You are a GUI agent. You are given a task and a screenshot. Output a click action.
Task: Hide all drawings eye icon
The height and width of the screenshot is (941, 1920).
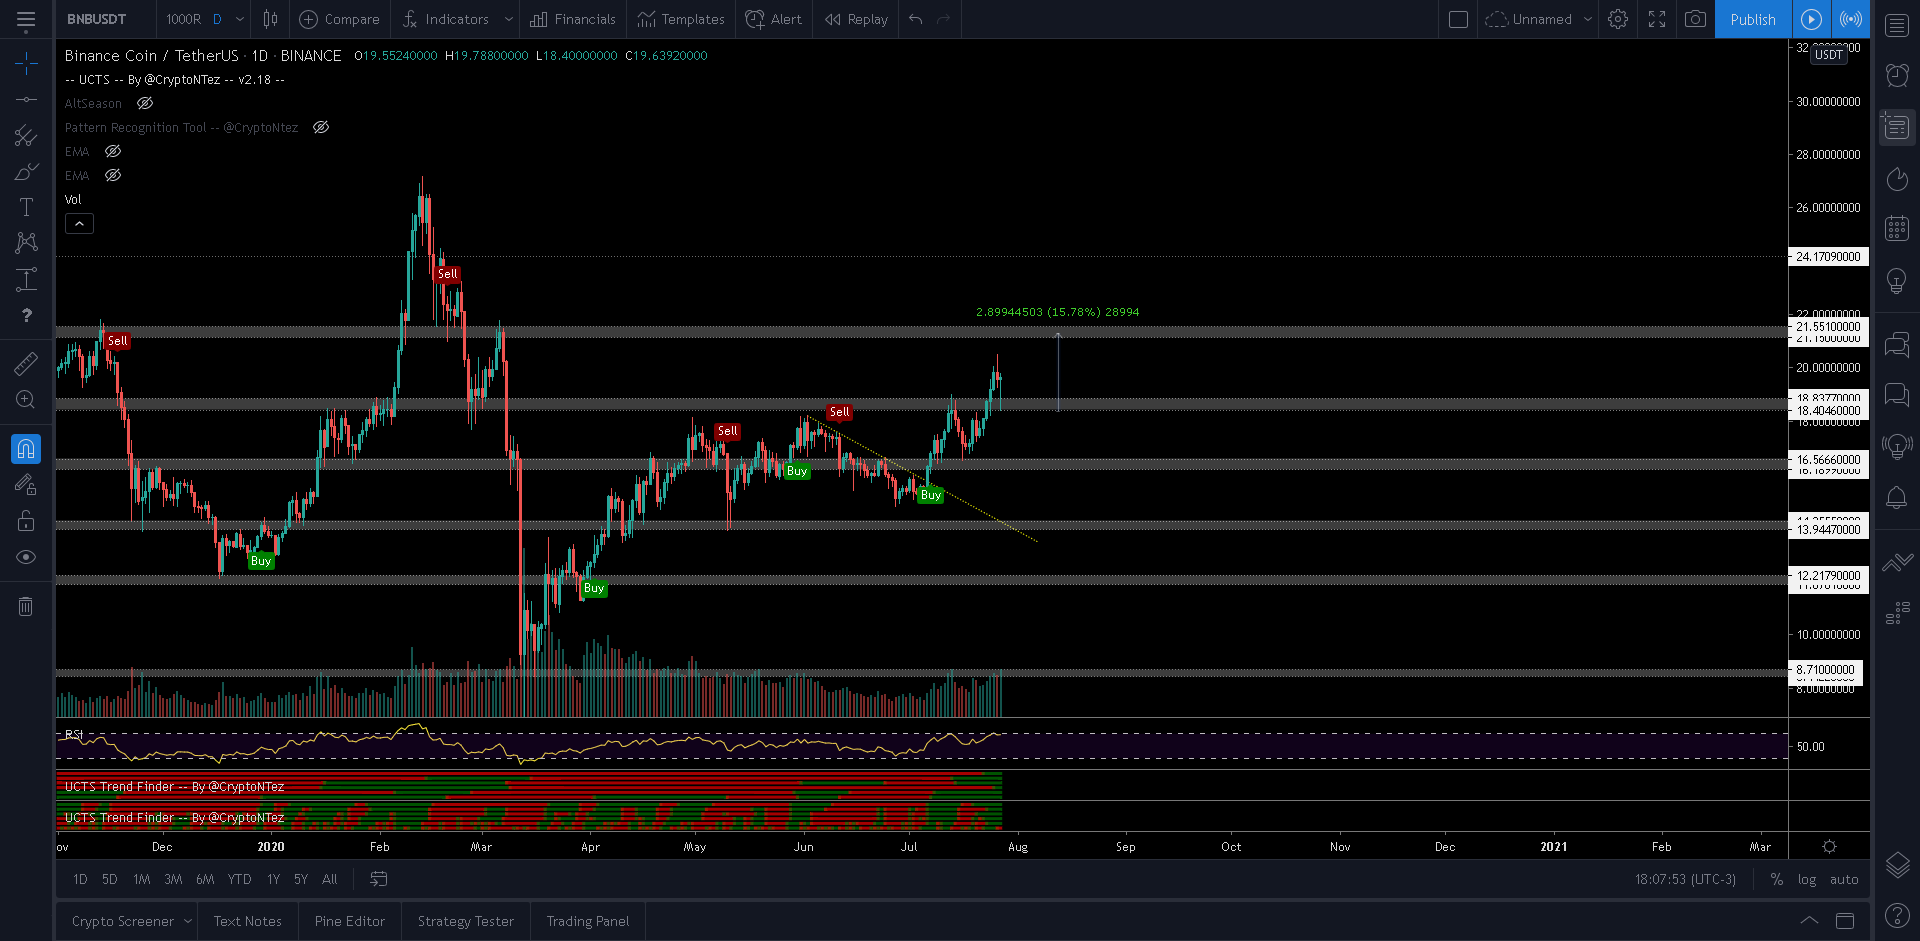[26, 557]
